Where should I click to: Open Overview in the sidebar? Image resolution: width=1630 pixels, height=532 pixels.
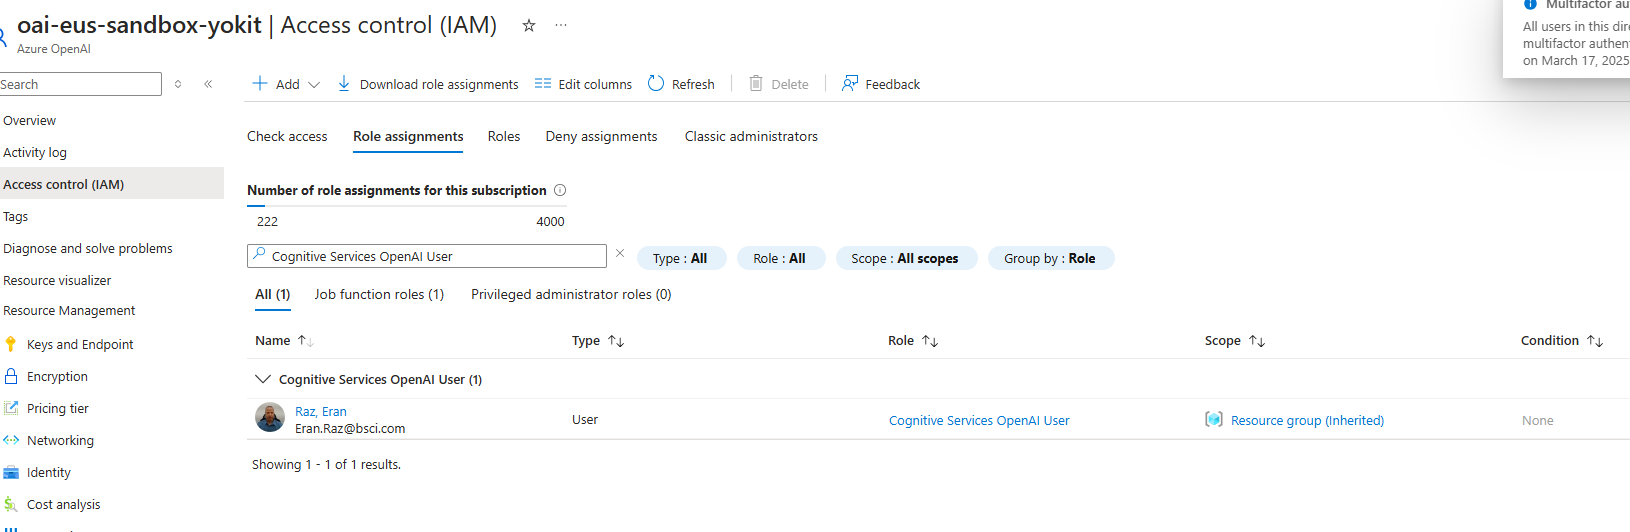coord(30,120)
